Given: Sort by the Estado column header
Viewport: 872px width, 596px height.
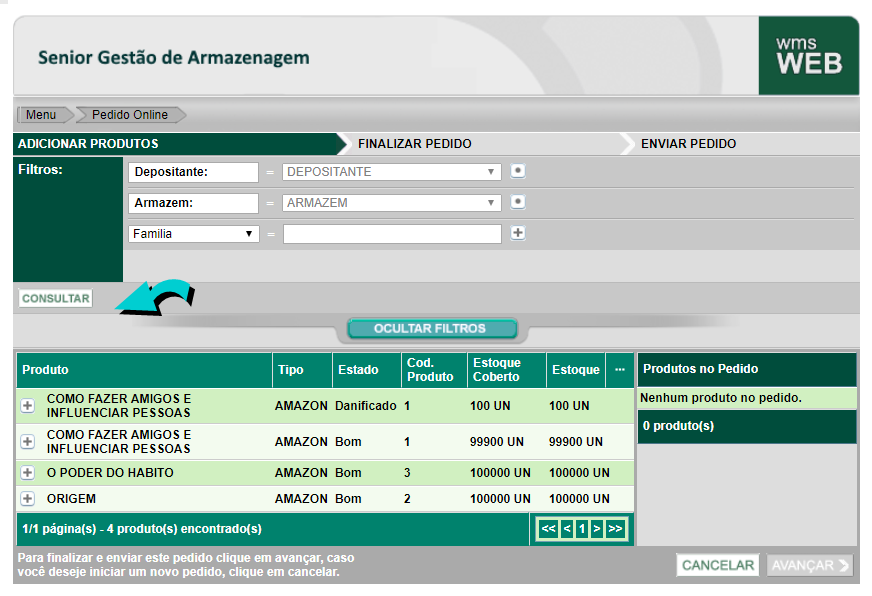Looking at the screenshot, I should [366, 370].
